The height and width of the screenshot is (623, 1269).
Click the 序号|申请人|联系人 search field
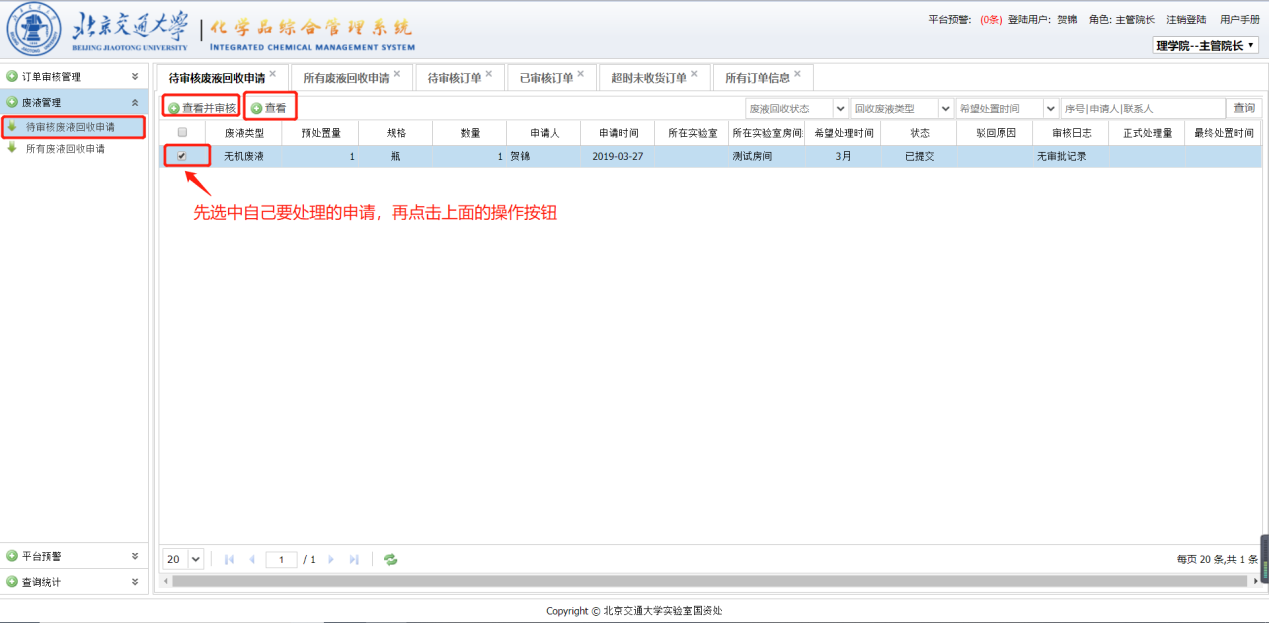pos(1142,108)
